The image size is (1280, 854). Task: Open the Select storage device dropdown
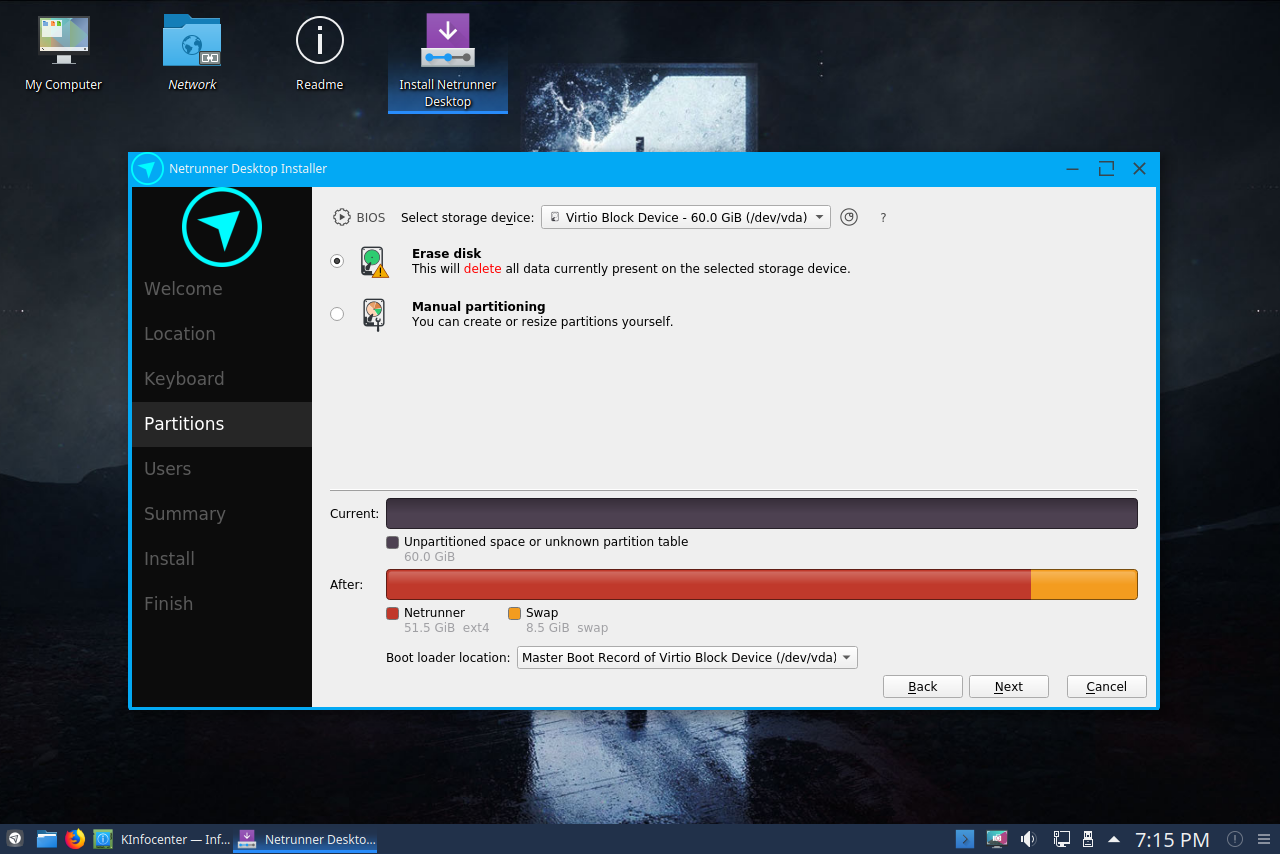686,217
